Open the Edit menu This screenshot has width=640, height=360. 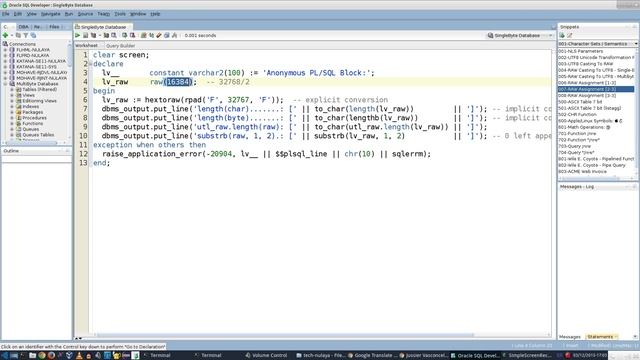click(18, 14)
